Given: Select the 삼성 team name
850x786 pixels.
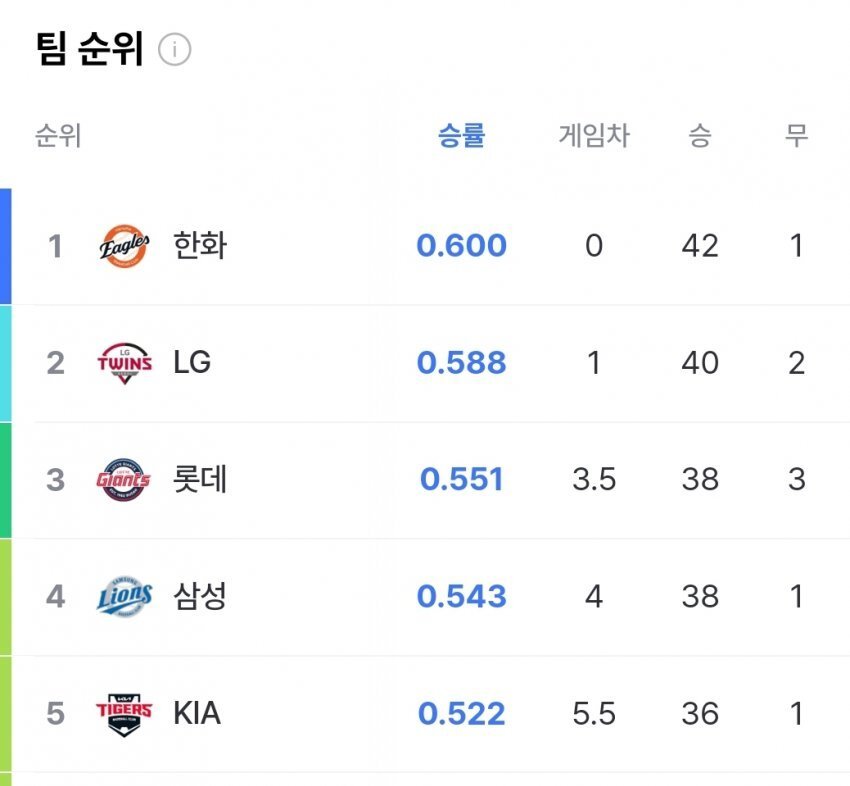Looking at the screenshot, I should 199,596.
